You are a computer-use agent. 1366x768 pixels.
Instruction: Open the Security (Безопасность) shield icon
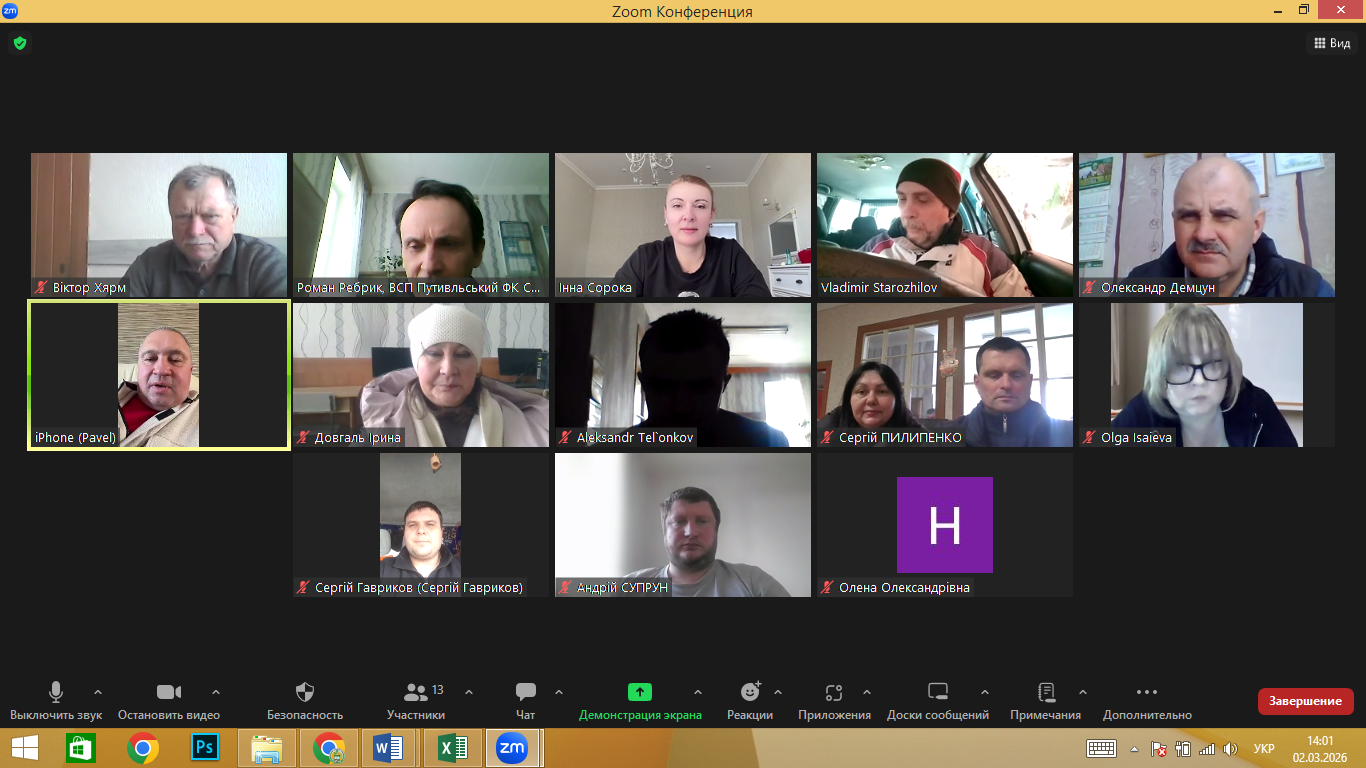[x=305, y=692]
